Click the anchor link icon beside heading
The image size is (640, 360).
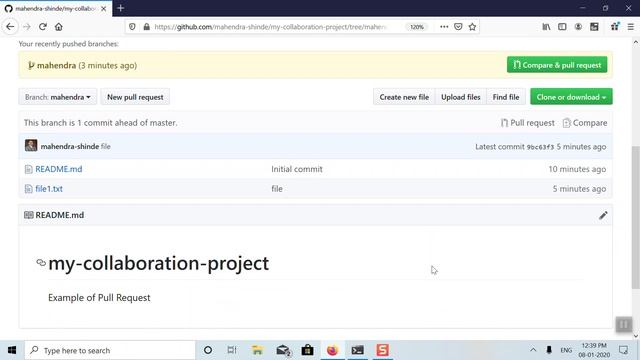(x=41, y=262)
